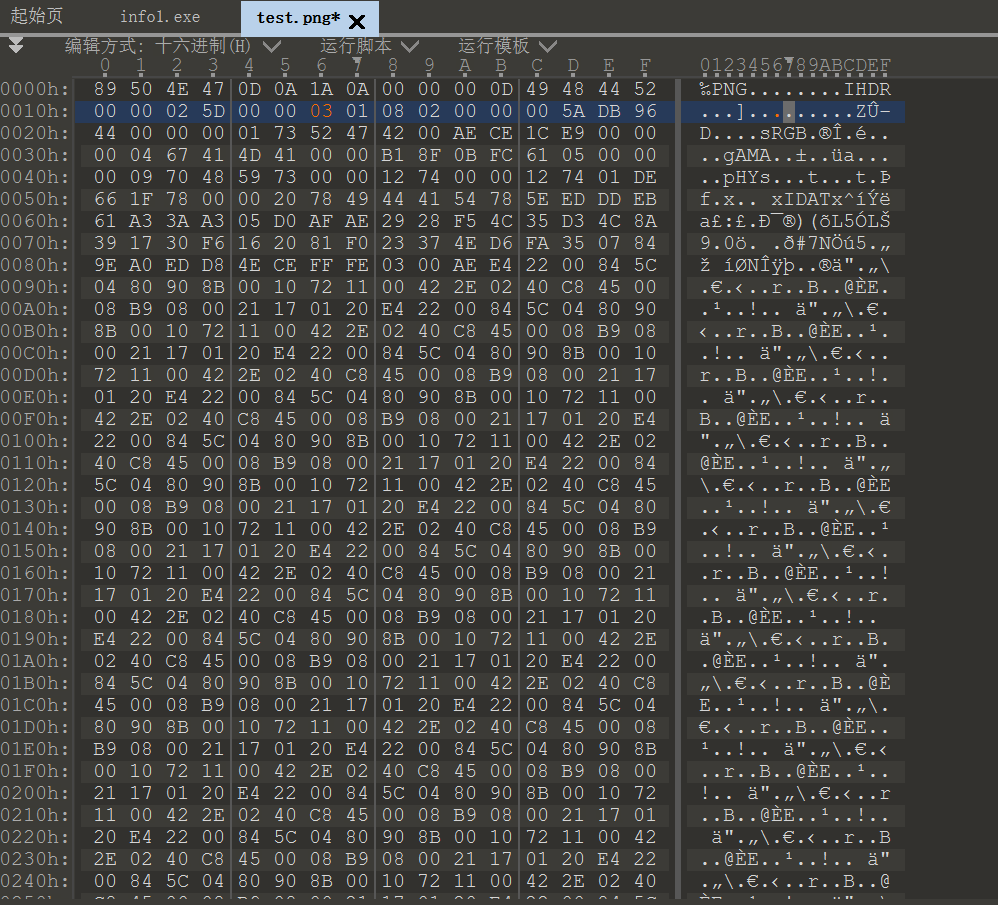Click highlighted character in row 0010h text column

click(789, 111)
